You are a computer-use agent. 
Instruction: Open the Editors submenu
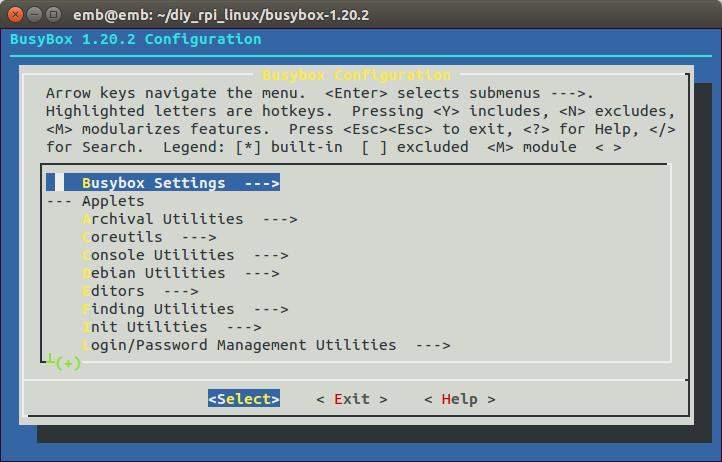[x=140, y=291]
